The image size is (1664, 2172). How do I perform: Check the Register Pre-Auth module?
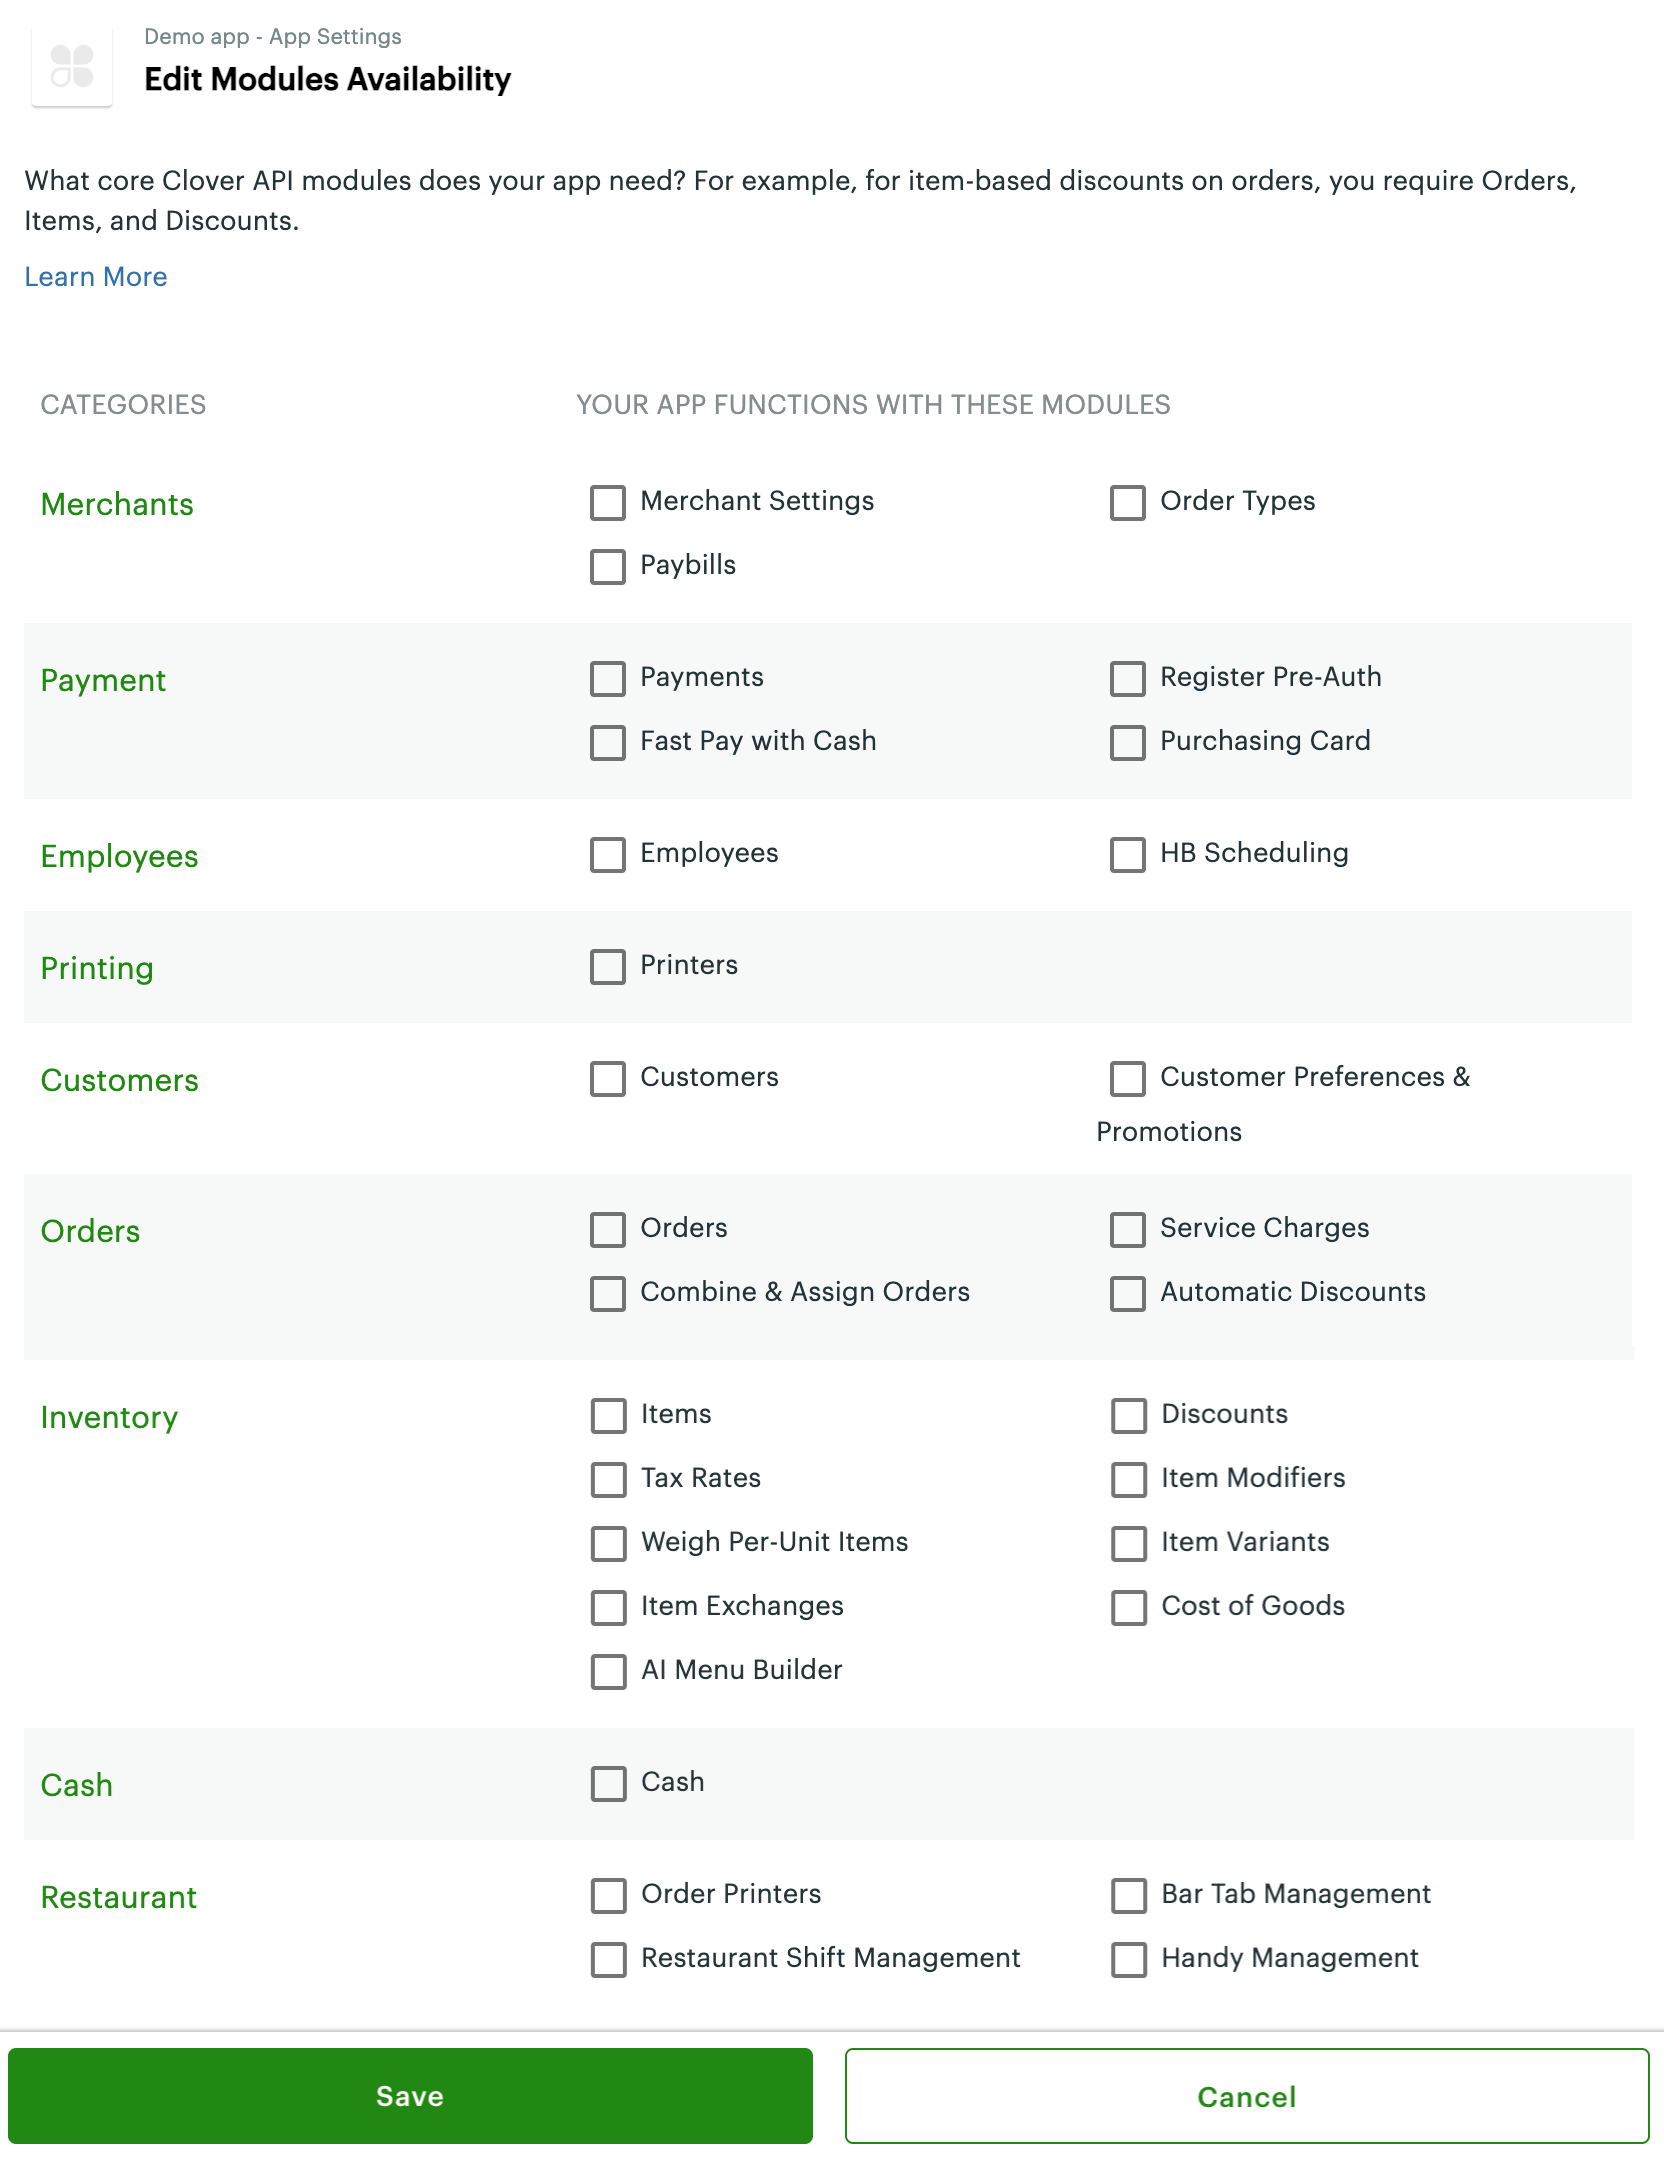pos(1128,679)
